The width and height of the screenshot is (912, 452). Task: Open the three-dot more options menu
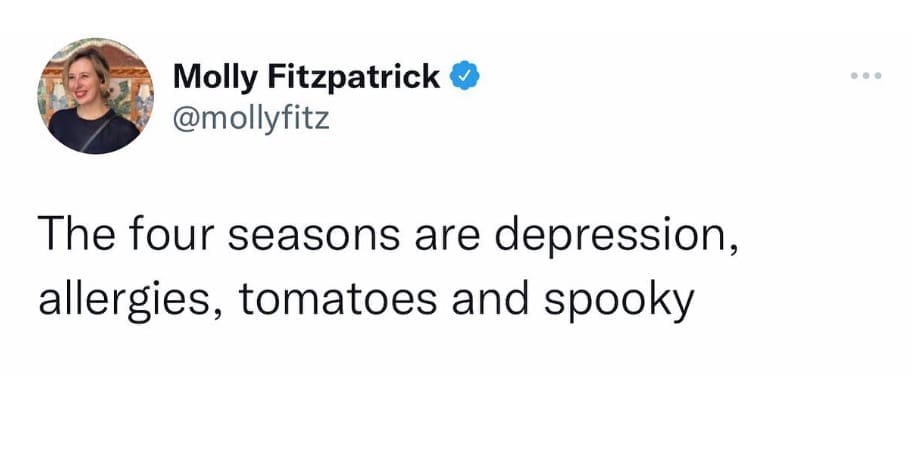(x=867, y=76)
